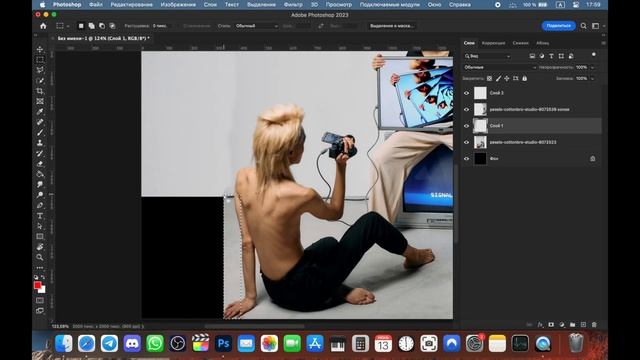Select the Brush tool

(x=40, y=133)
